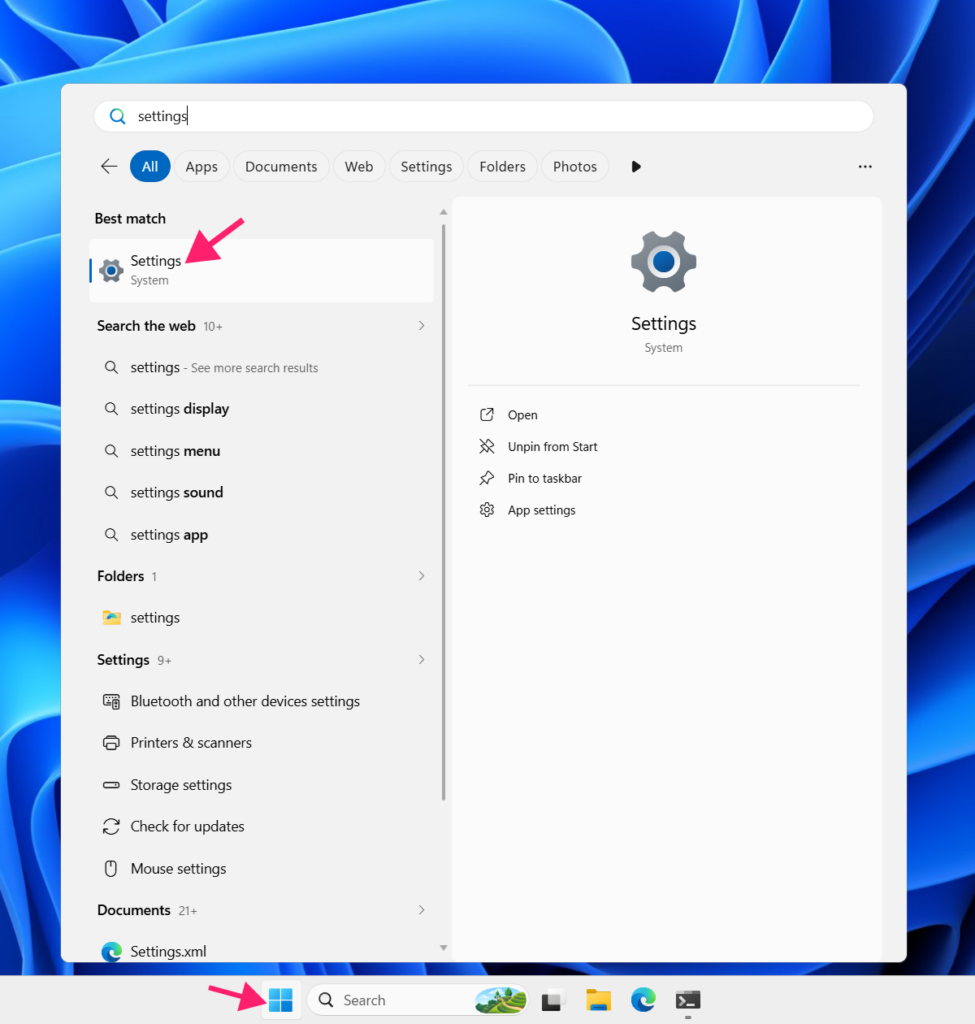Click Unpin from Start

(552, 447)
